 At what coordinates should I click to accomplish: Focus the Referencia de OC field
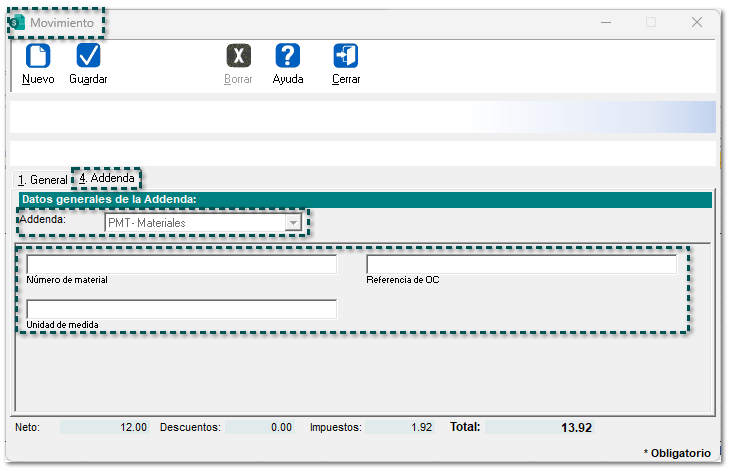pyautogui.click(x=521, y=265)
